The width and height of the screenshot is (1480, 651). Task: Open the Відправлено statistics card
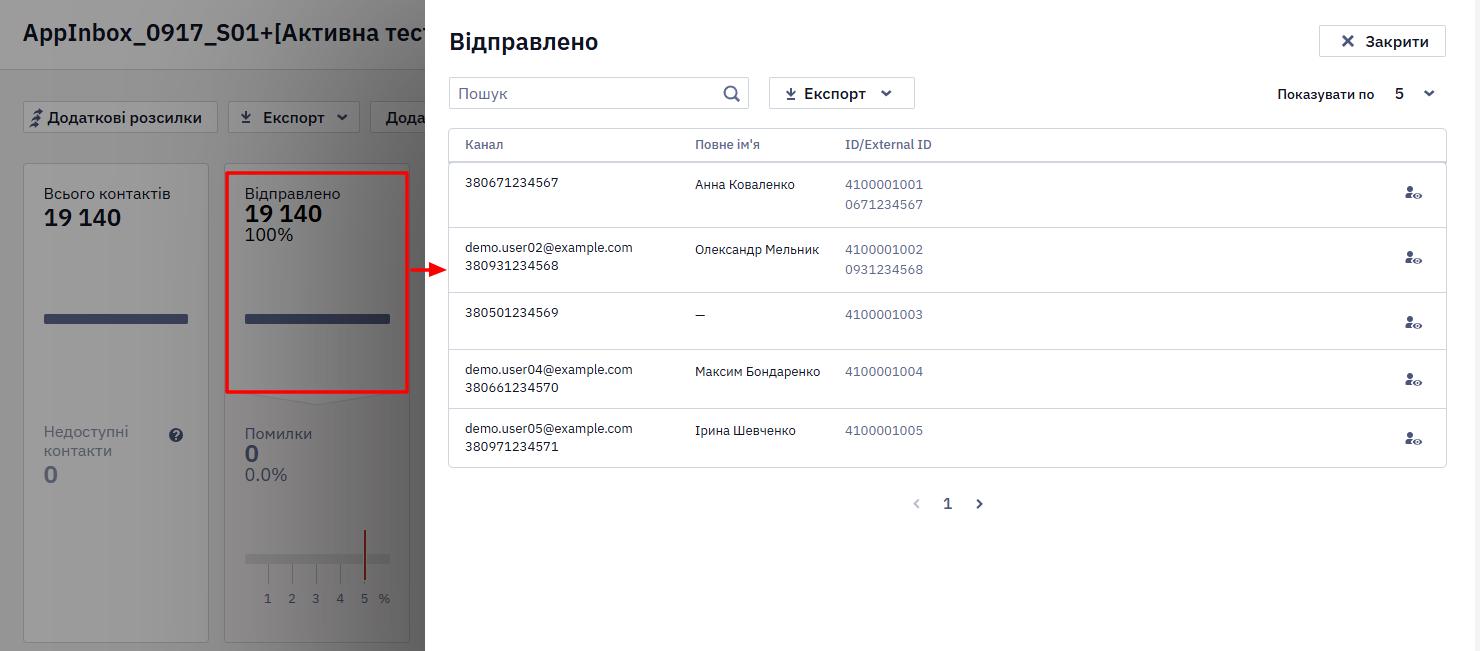pyautogui.click(x=317, y=283)
